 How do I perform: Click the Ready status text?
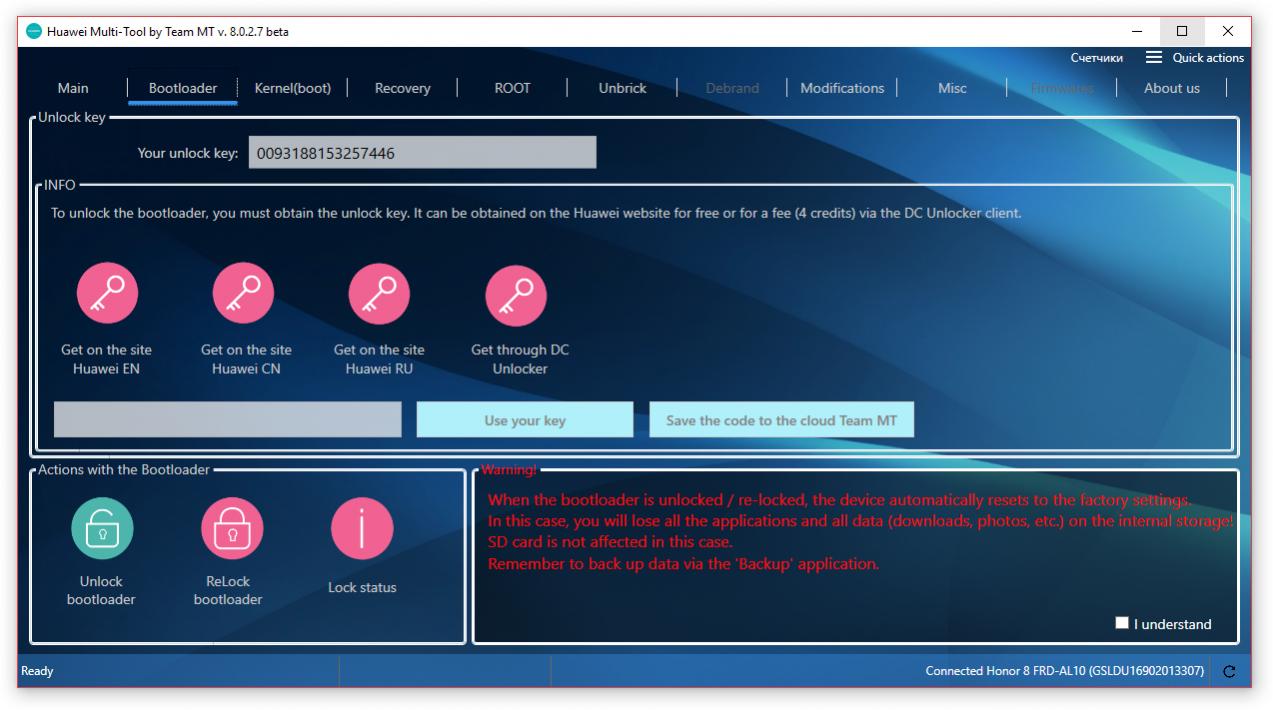pos(37,671)
